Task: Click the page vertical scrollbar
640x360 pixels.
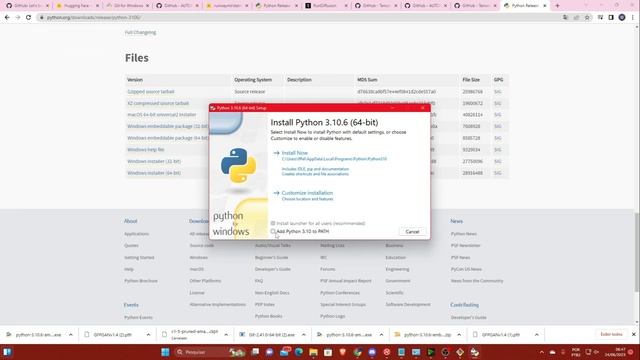Action: (637, 252)
